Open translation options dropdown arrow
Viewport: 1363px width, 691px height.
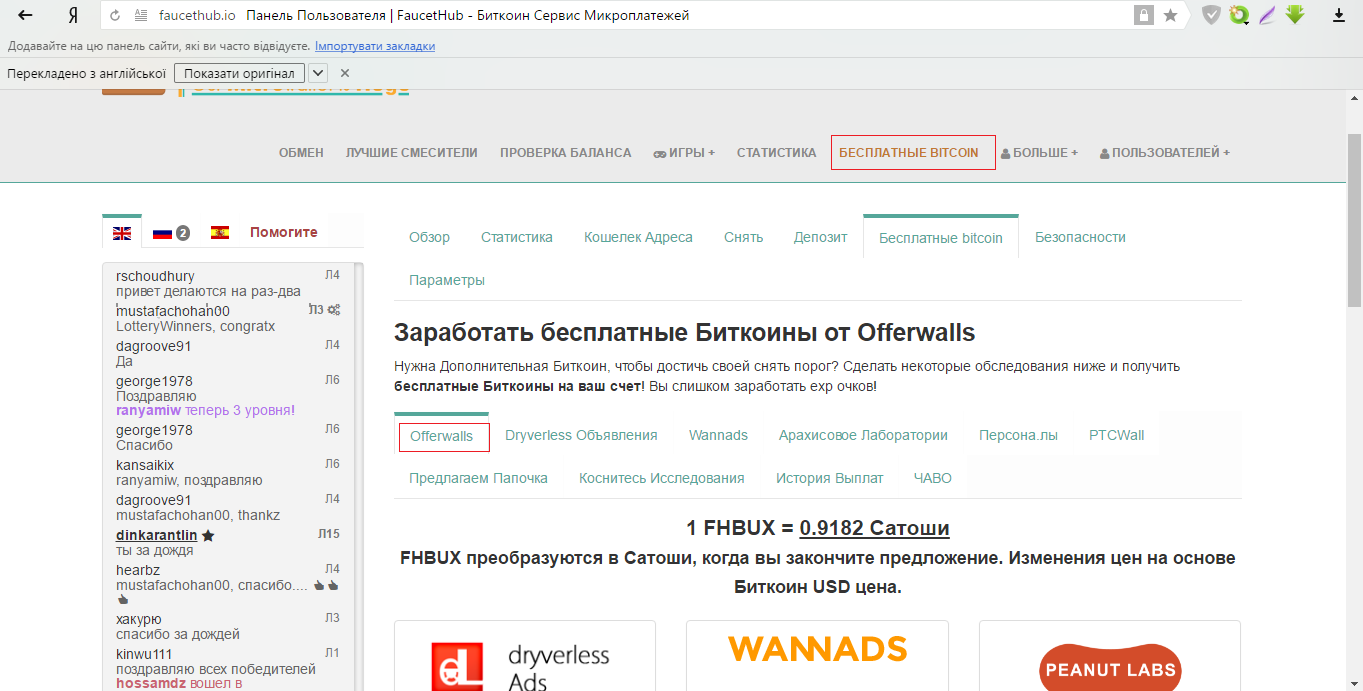(x=318, y=73)
